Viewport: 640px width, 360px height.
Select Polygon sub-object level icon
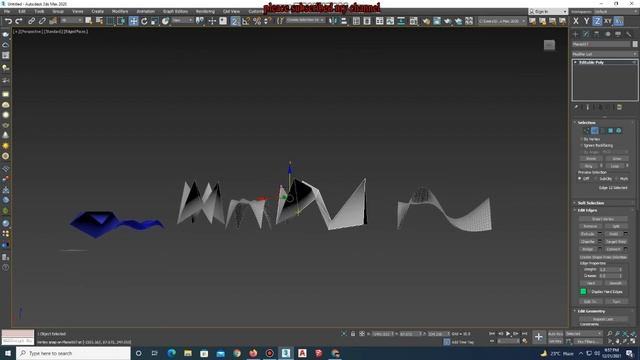(x=611, y=131)
